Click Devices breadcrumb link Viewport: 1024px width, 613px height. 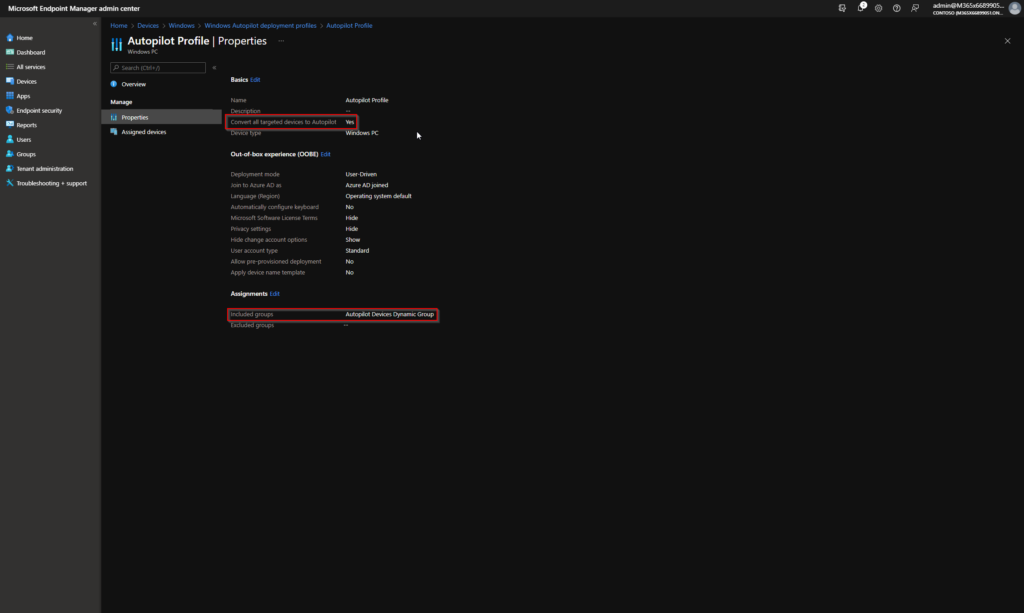click(148, 25)
